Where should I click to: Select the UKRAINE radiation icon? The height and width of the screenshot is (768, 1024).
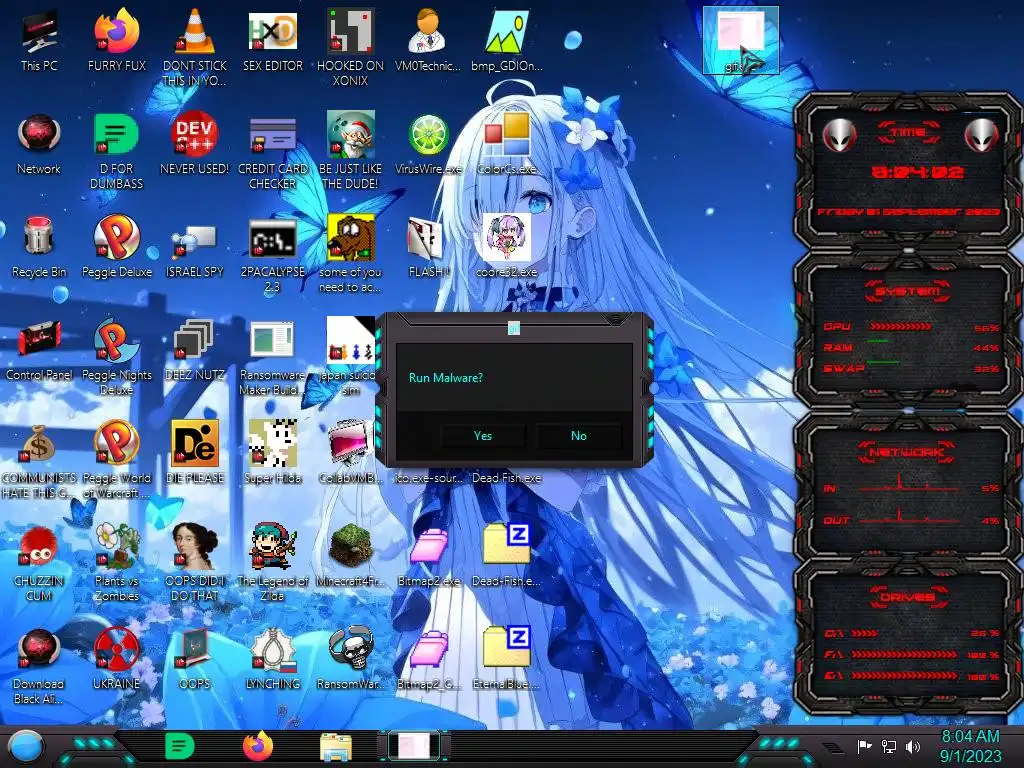[x=117, y=660]
